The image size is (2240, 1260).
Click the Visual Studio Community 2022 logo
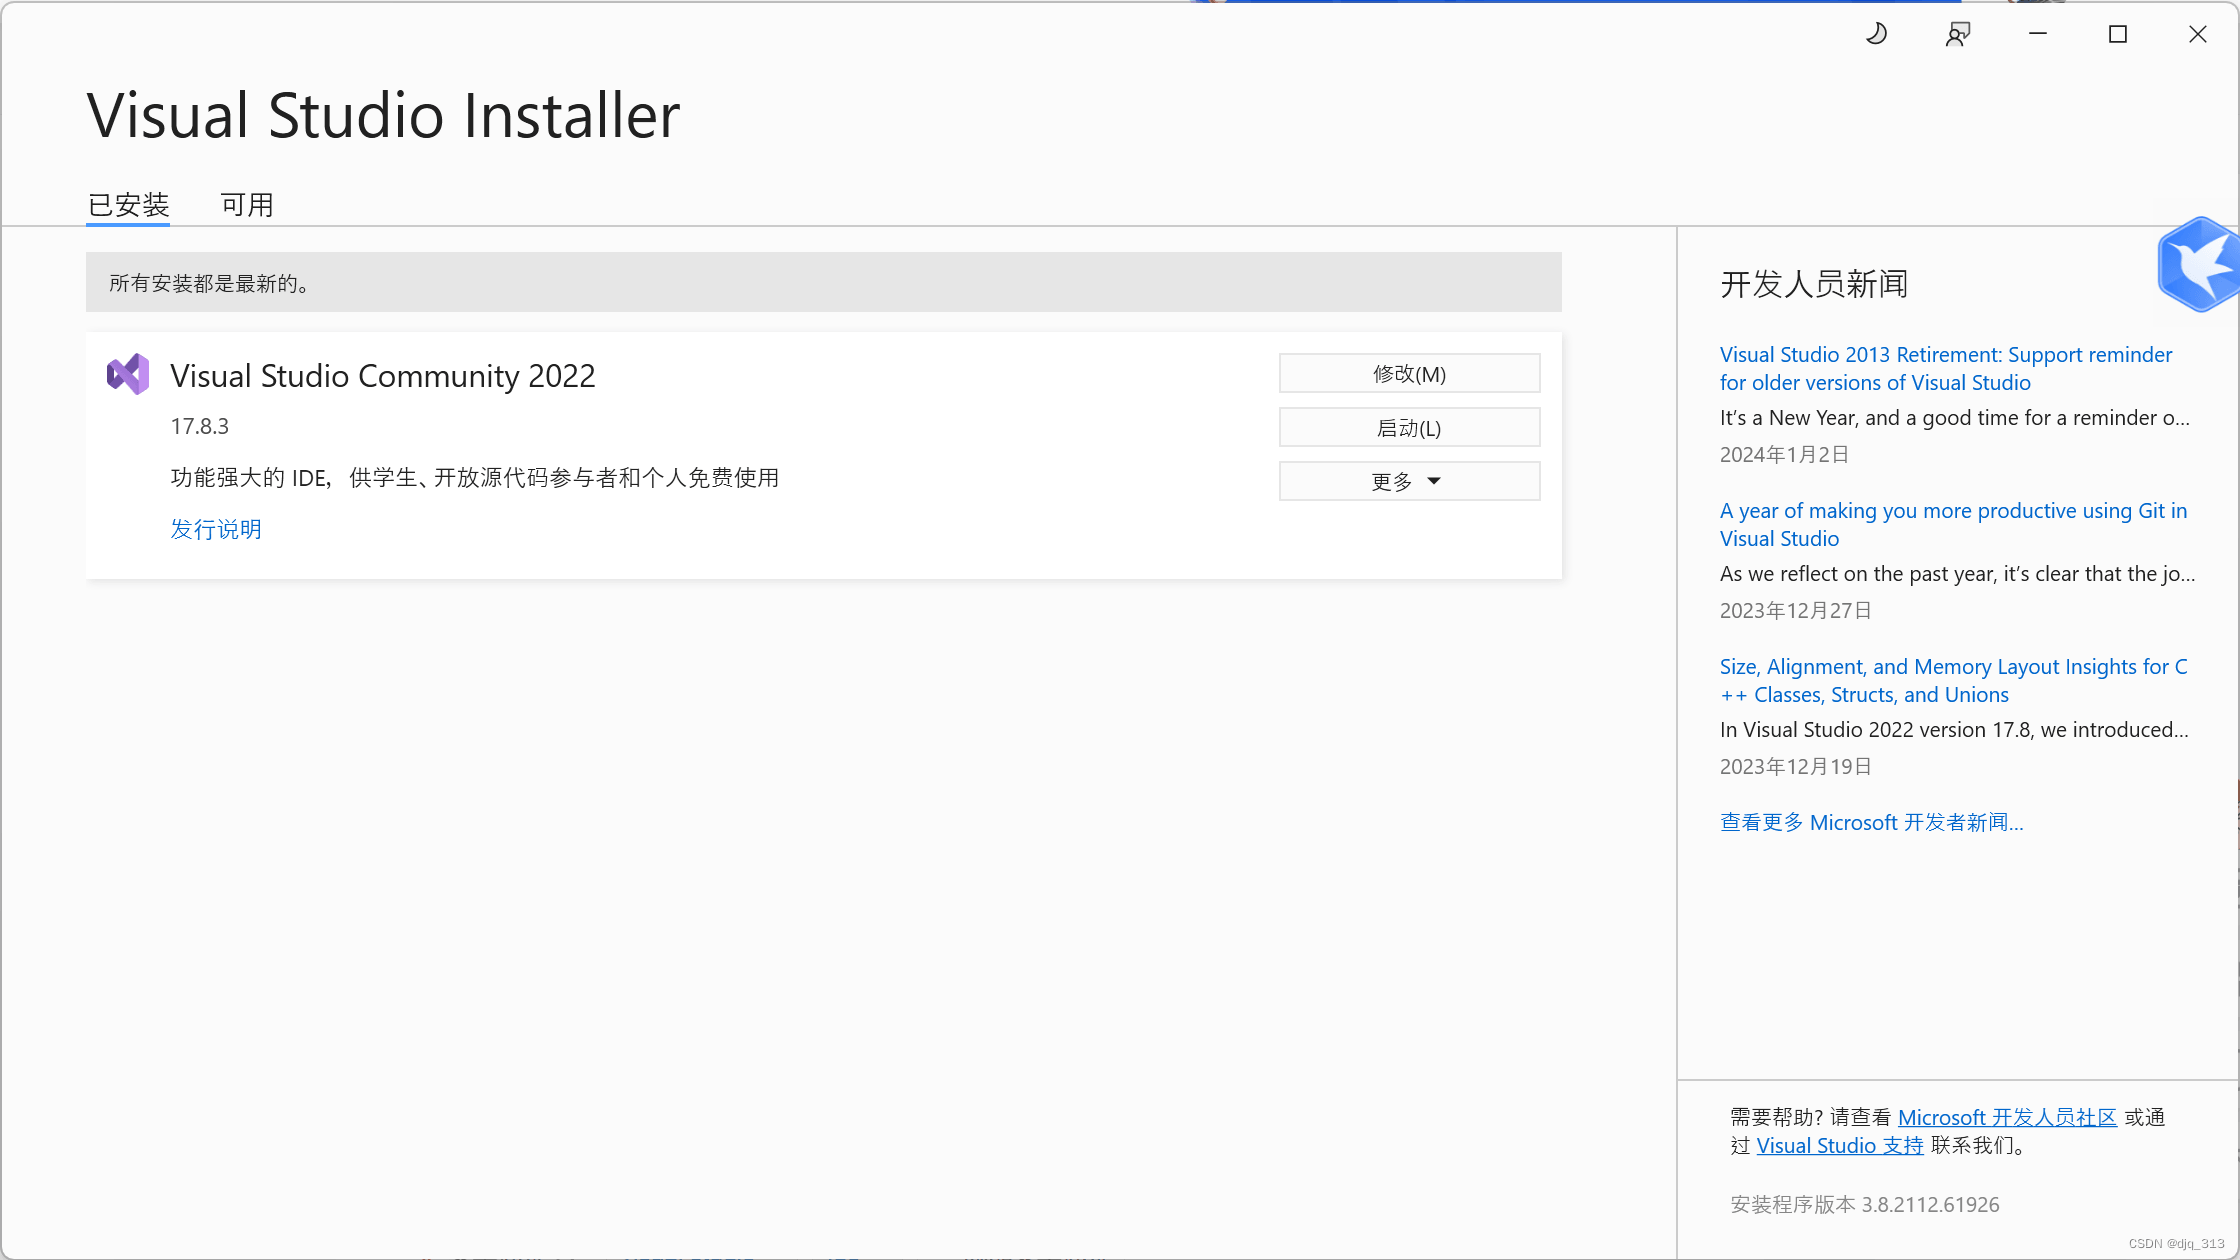[x=128, y=374]
